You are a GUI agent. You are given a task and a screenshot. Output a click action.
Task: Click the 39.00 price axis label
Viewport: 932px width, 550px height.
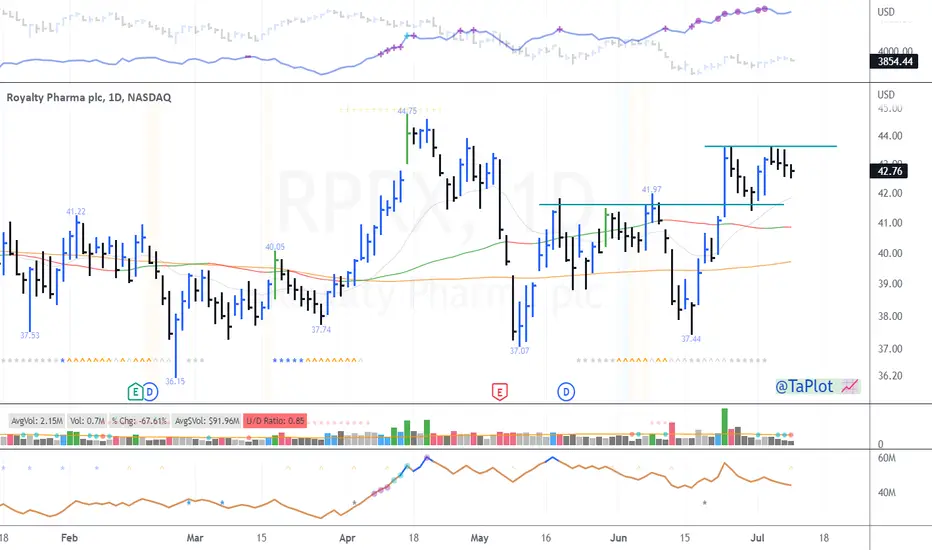click(890, 284)
